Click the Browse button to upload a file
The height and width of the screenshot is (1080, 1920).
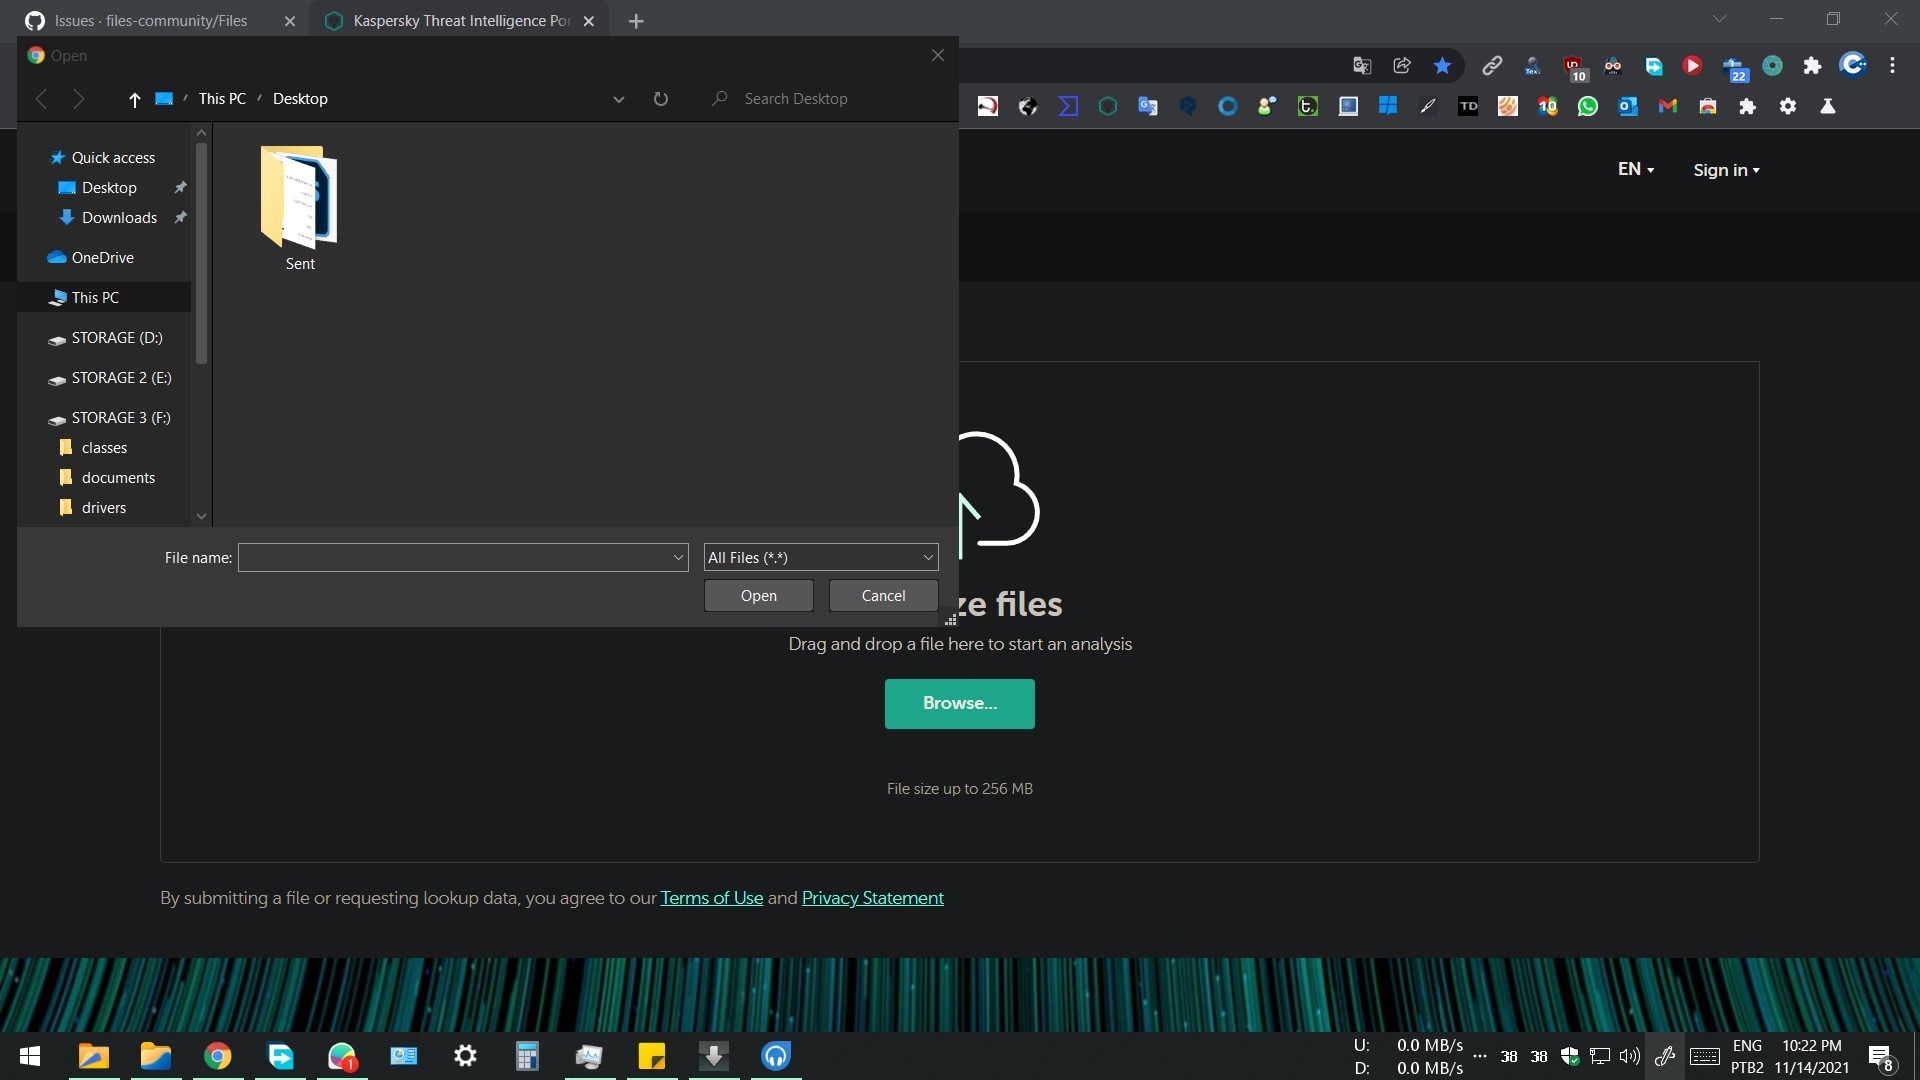(959, 703)
